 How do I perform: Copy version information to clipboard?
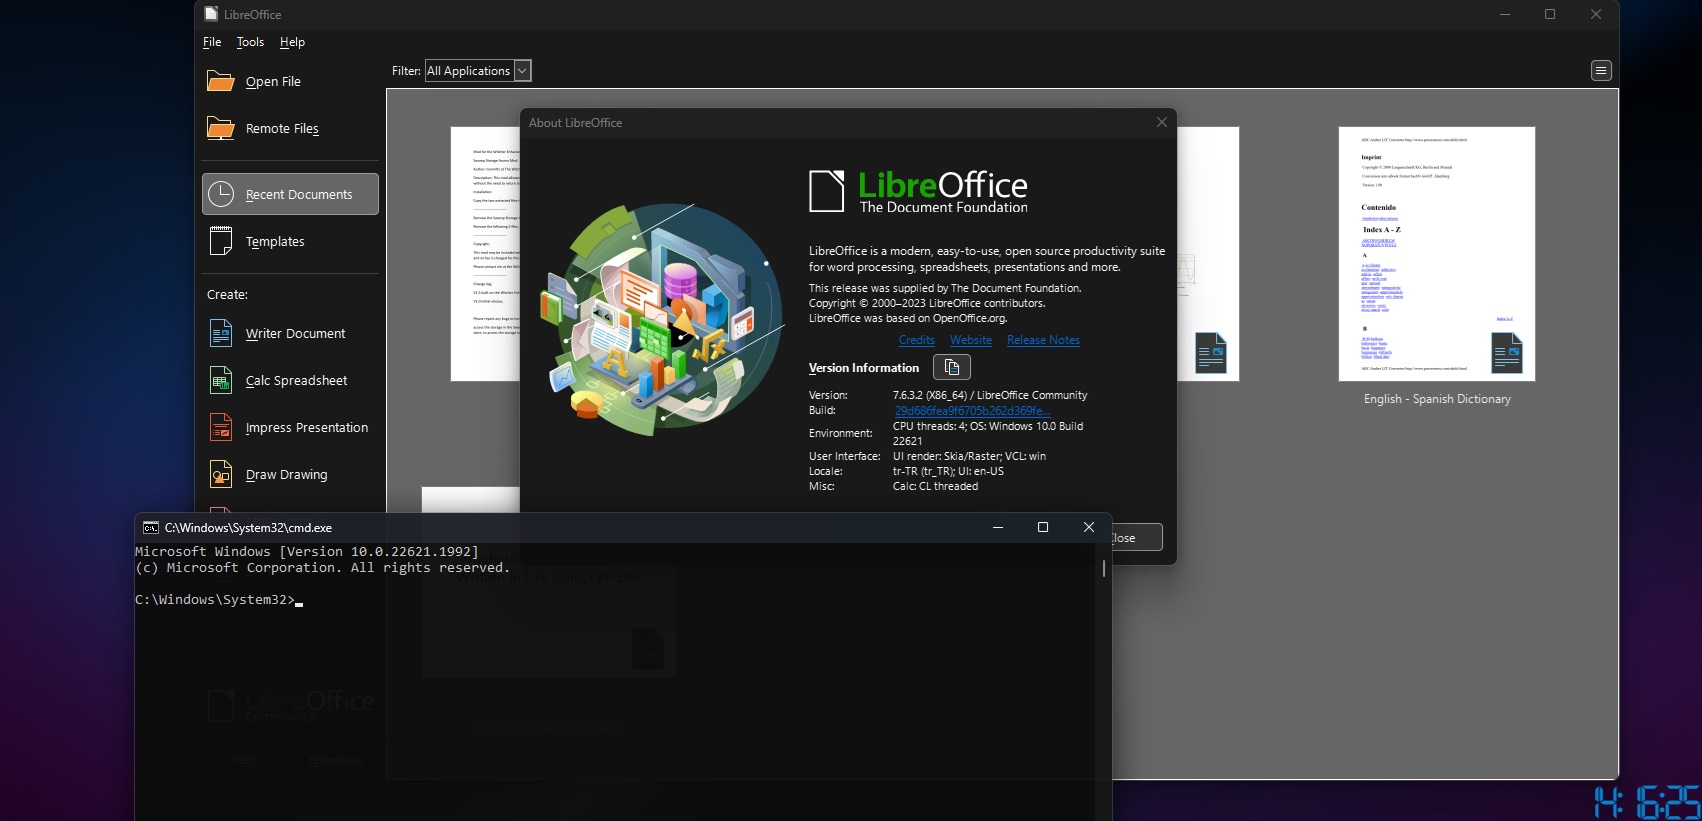click(951, 367)
